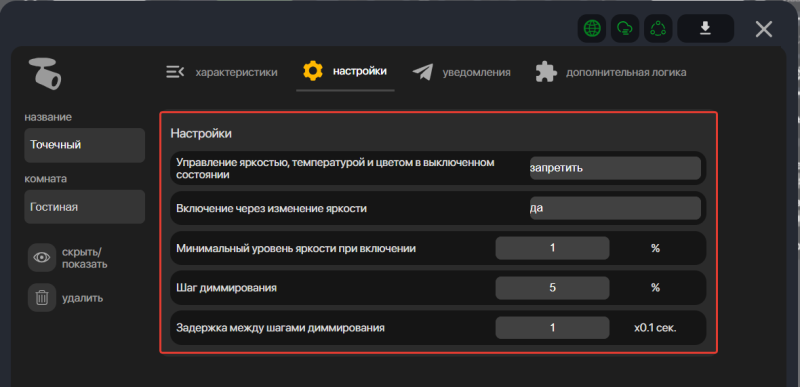Screen dimensions: 800x387
Task: Click the Шаг диммирования label
Action: coord(227,288)
